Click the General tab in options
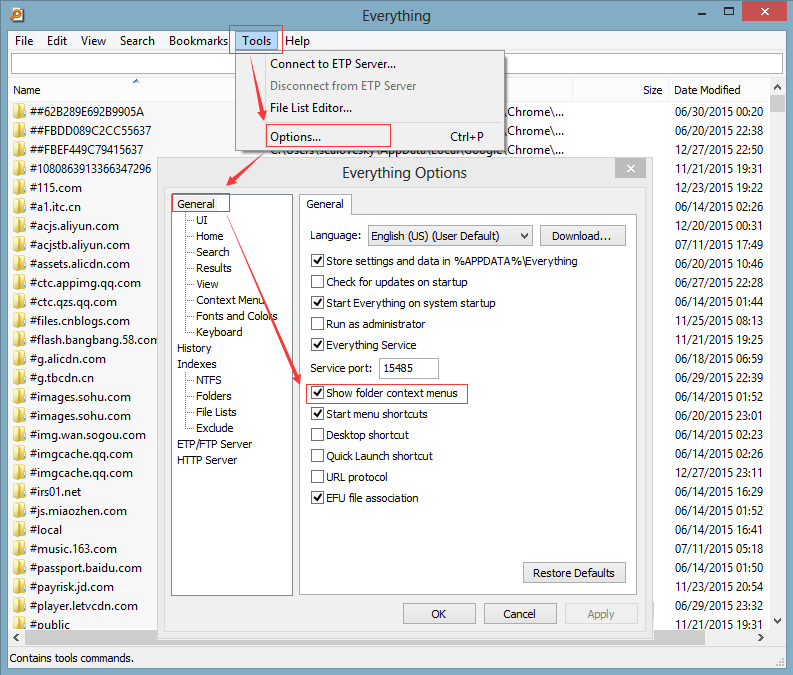Viewport: 793px width, 675px height. click(325, 204)
